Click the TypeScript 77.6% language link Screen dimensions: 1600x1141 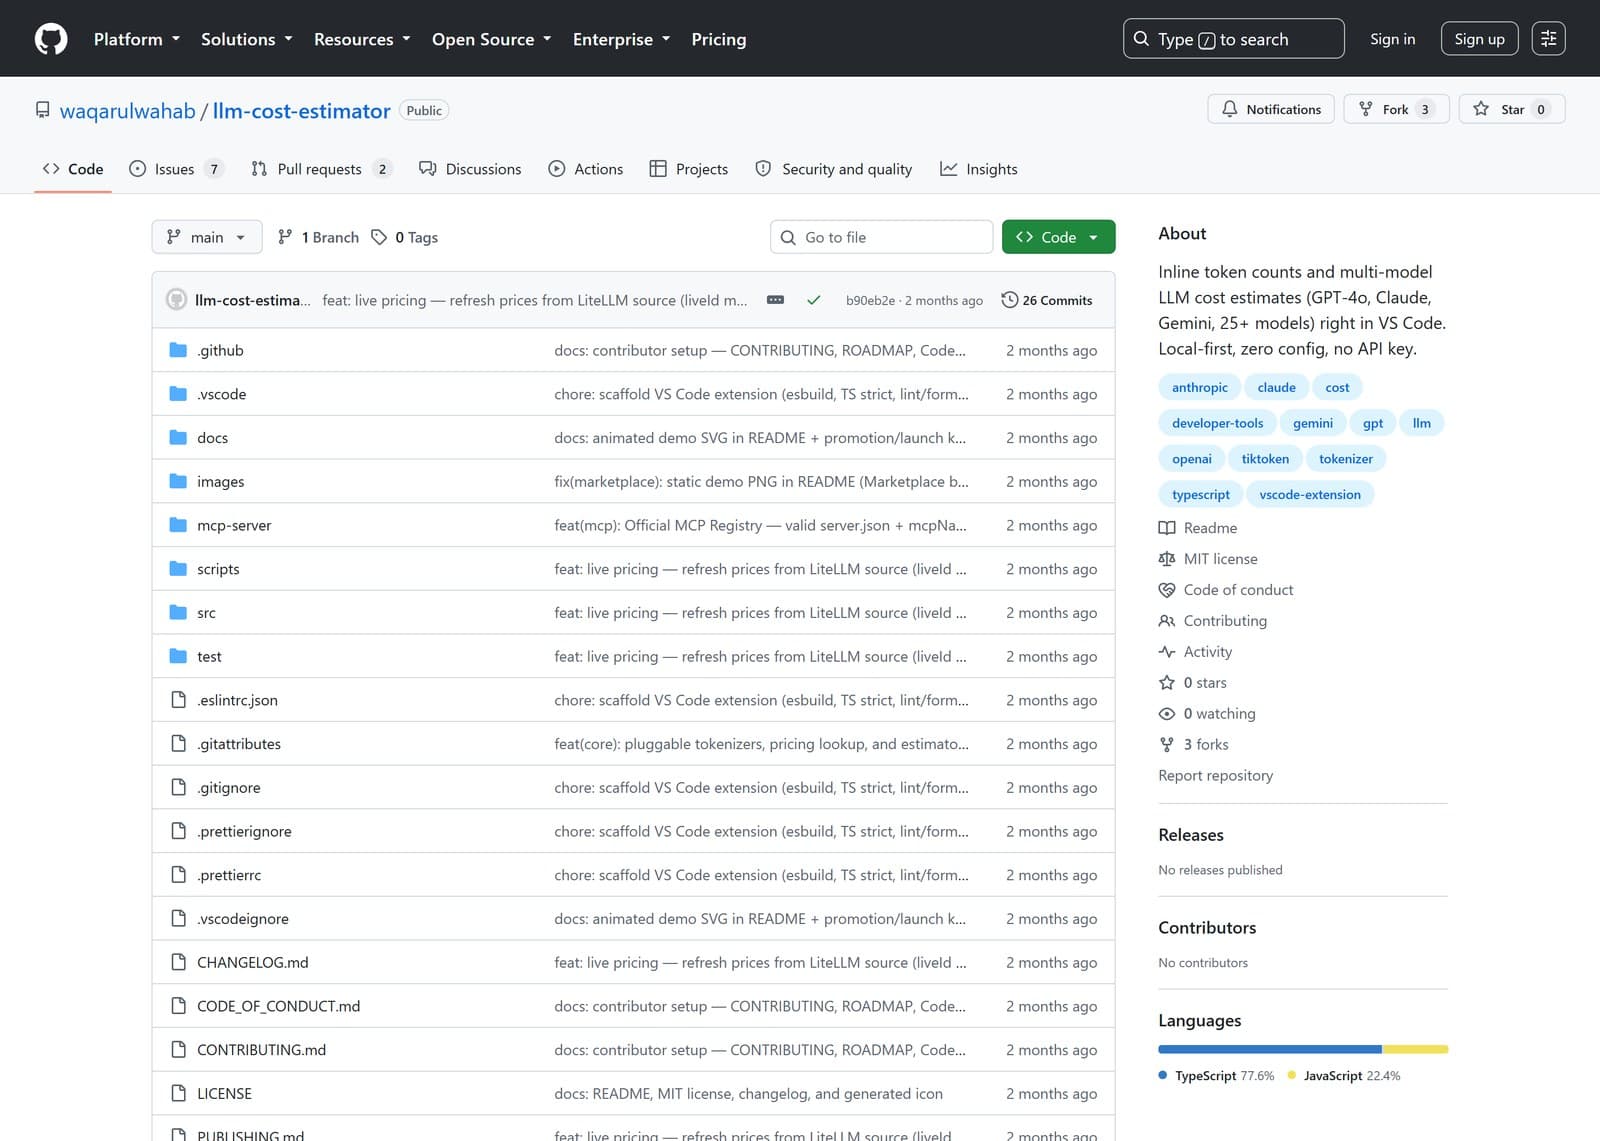pyautogui.click(x=1216, y=1076)
